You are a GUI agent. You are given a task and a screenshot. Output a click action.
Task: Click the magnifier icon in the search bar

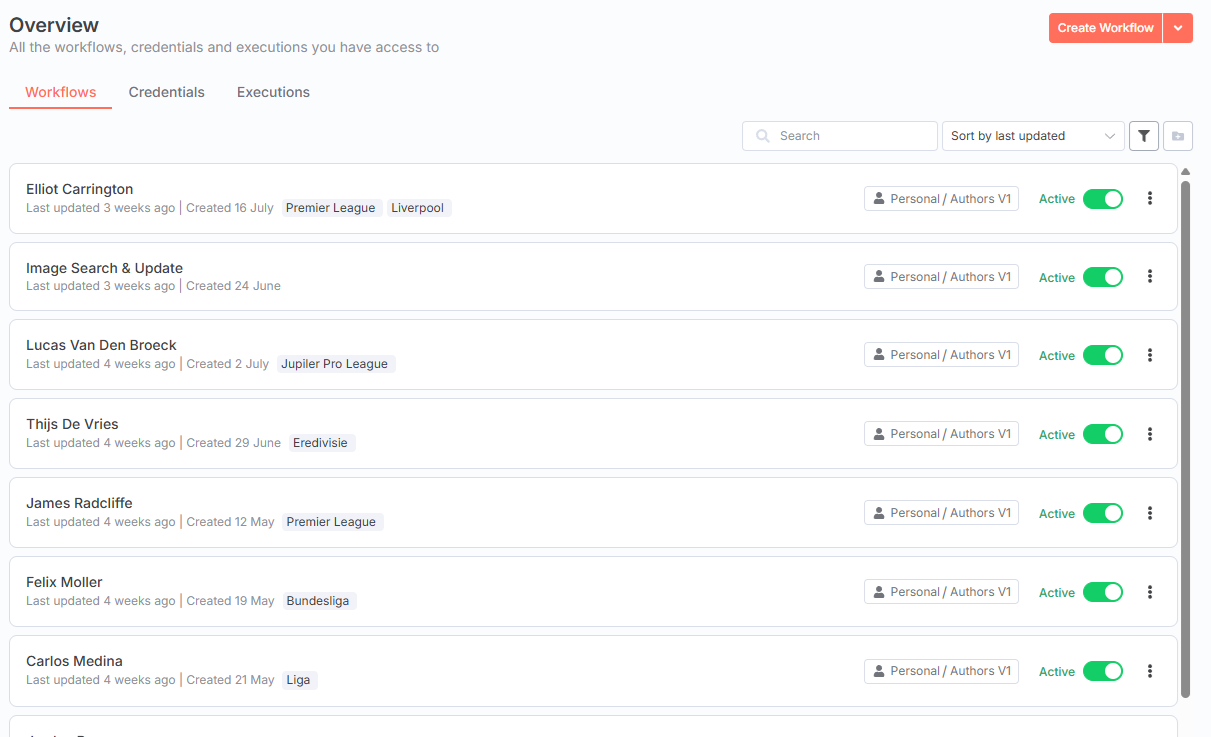[762, 135]
